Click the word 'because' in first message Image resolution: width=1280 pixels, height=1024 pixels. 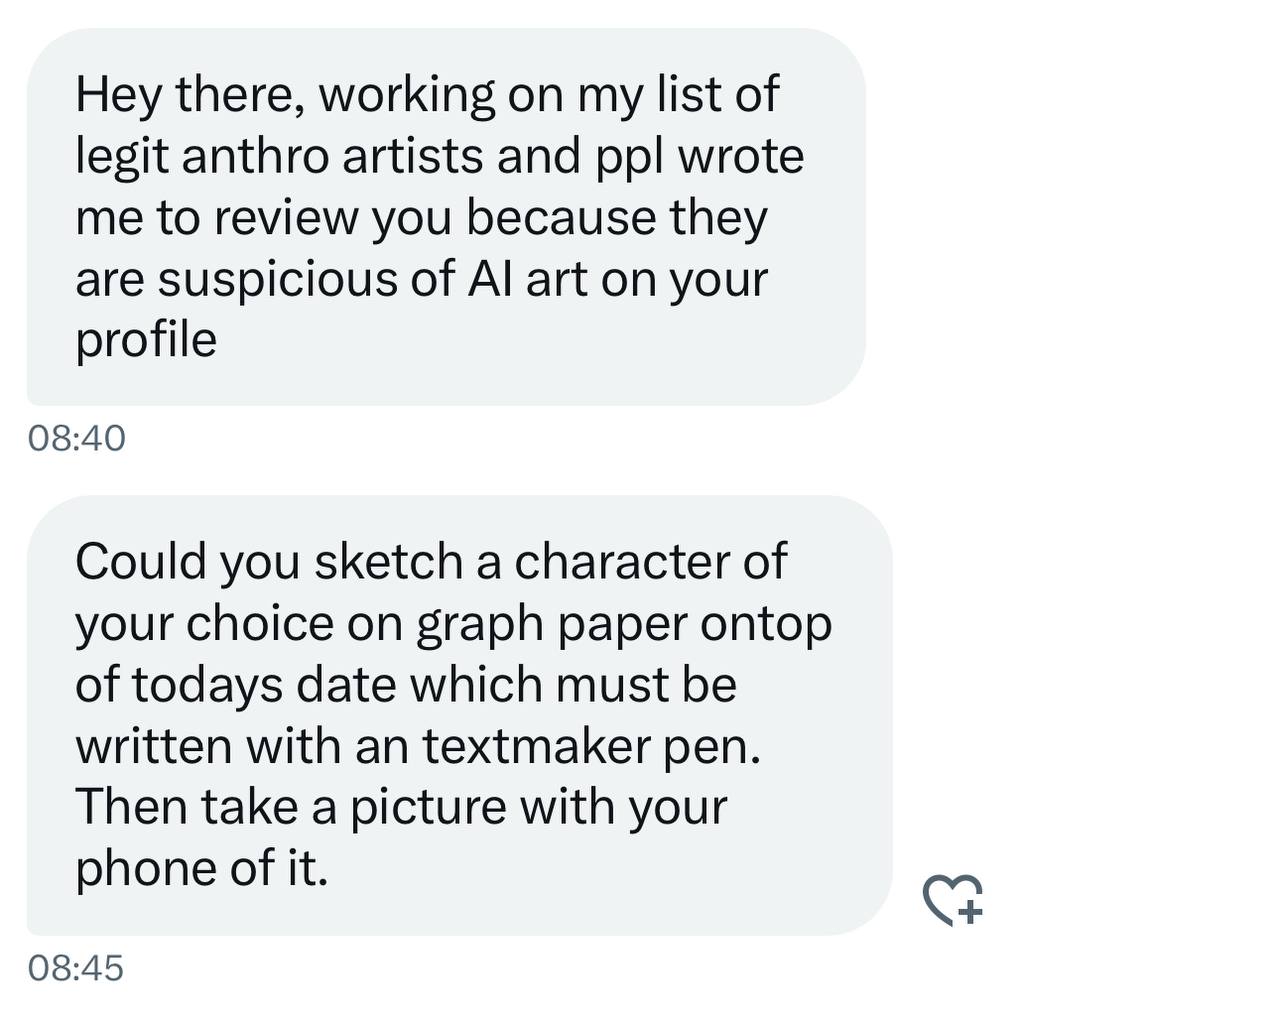[x=562, y=218]
